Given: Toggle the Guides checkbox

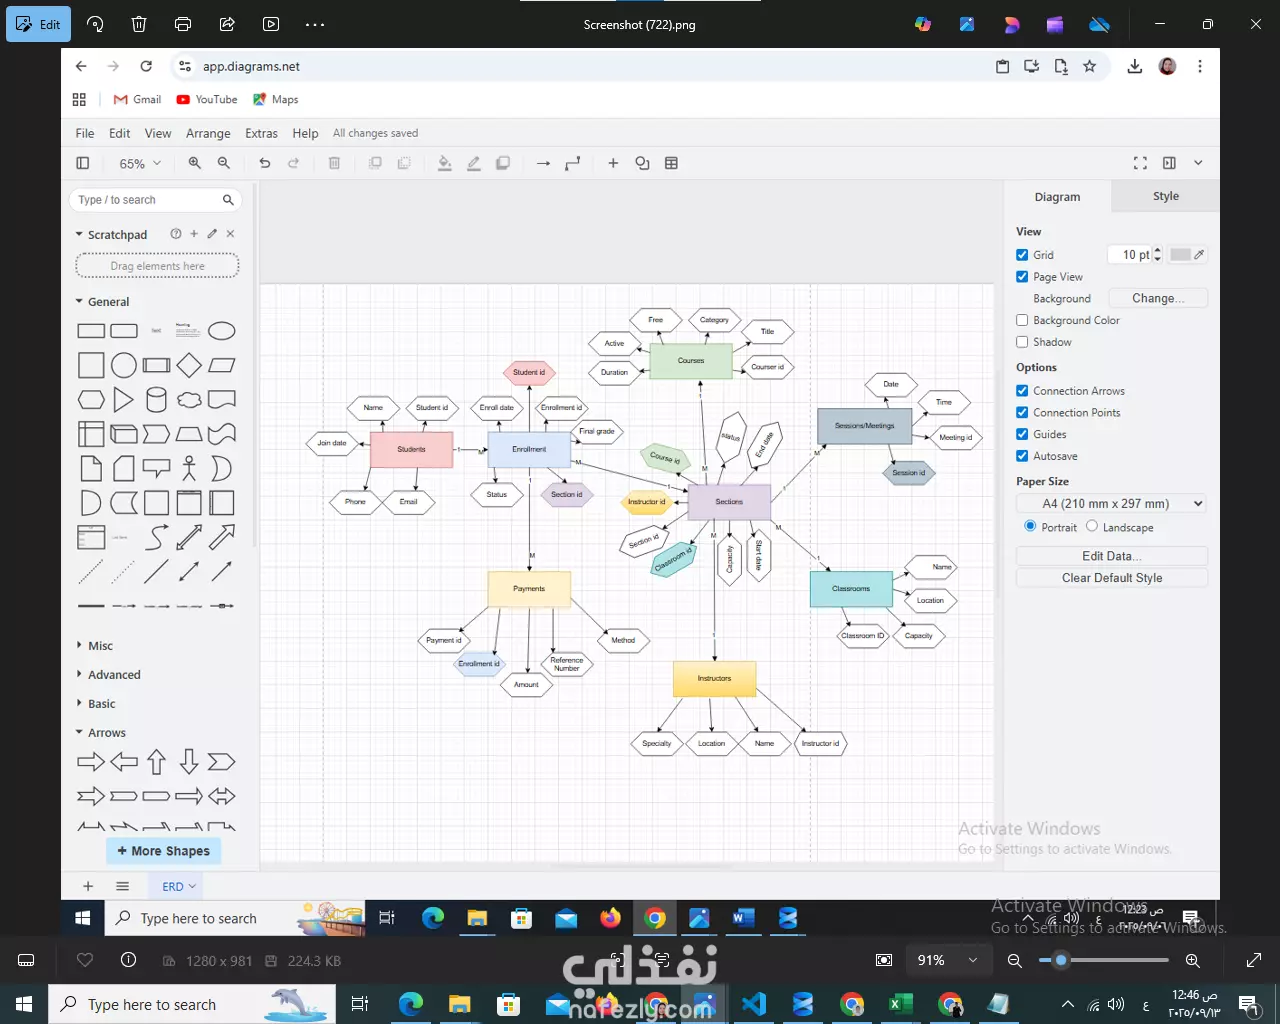Looking at the screenshot, I should pyautogui.click(x=1022, y=434).
